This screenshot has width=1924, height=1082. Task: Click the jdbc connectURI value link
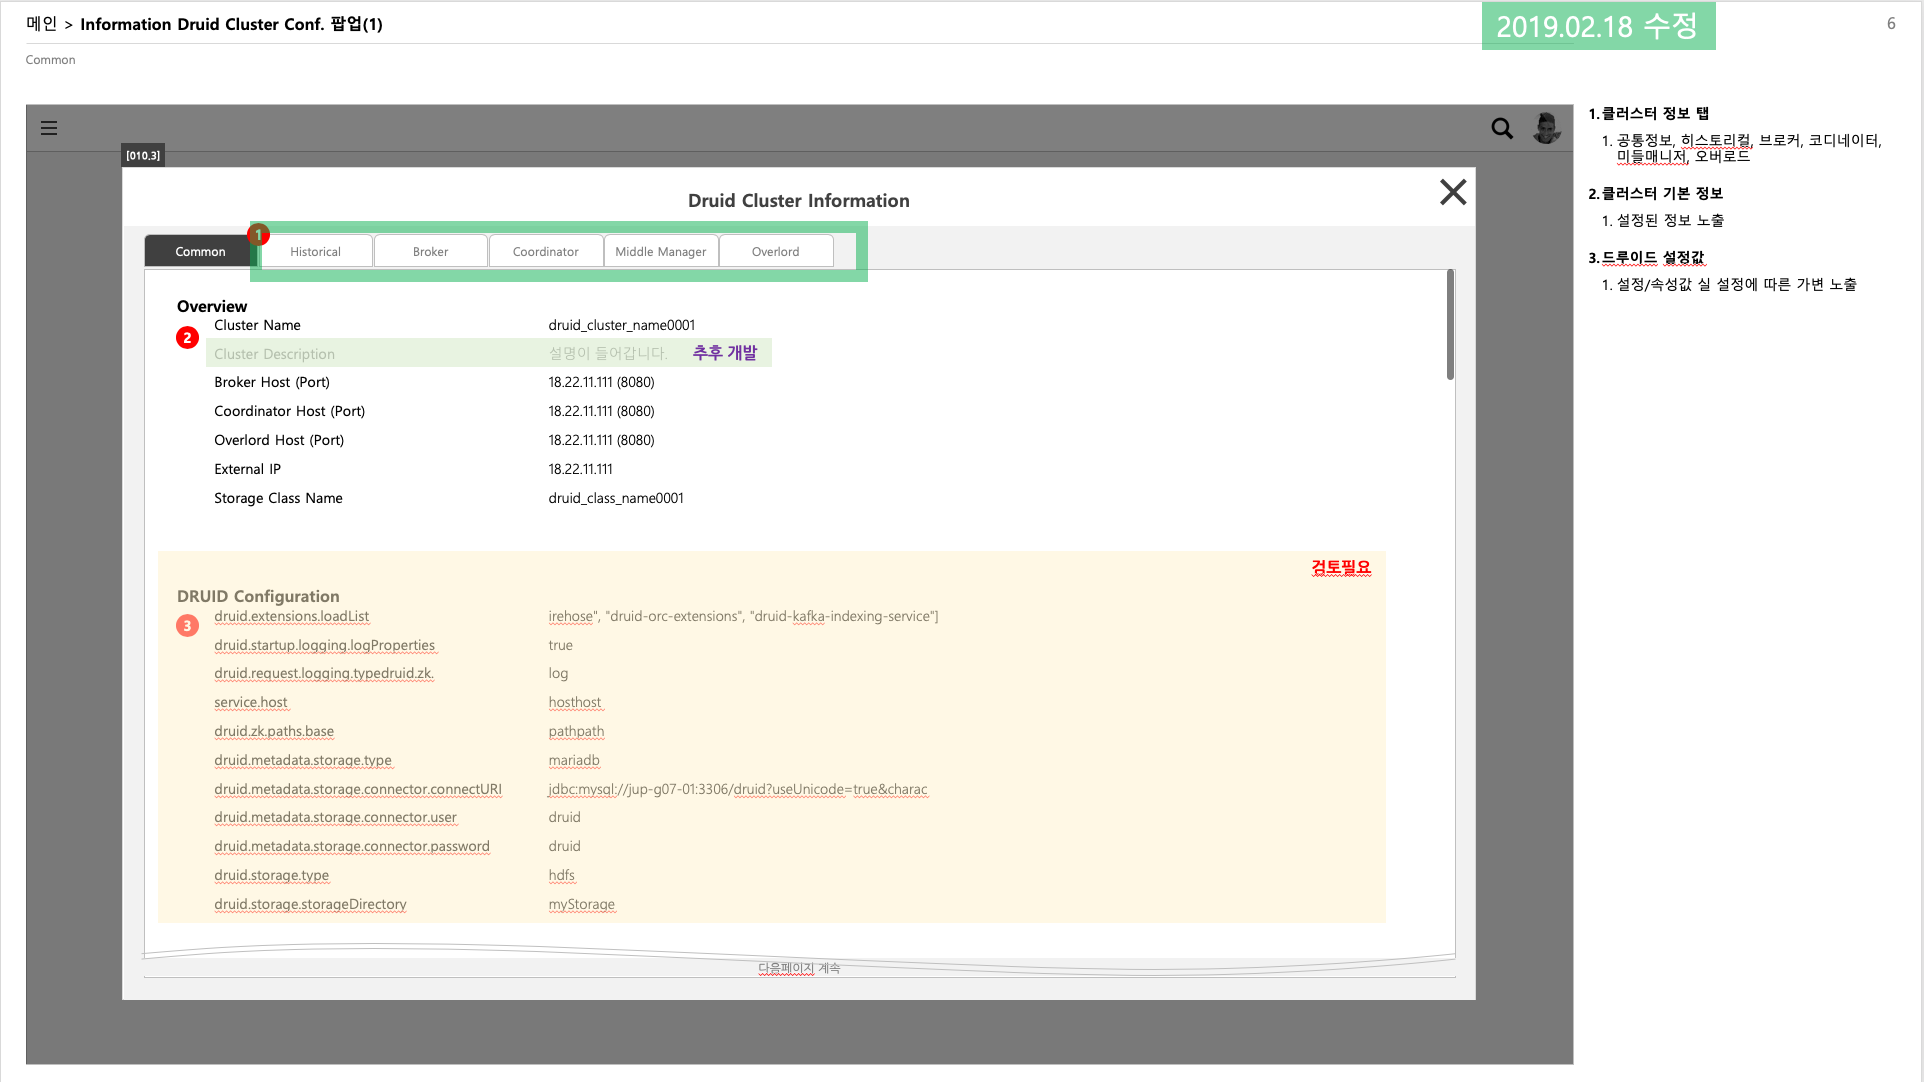[737, 789]
